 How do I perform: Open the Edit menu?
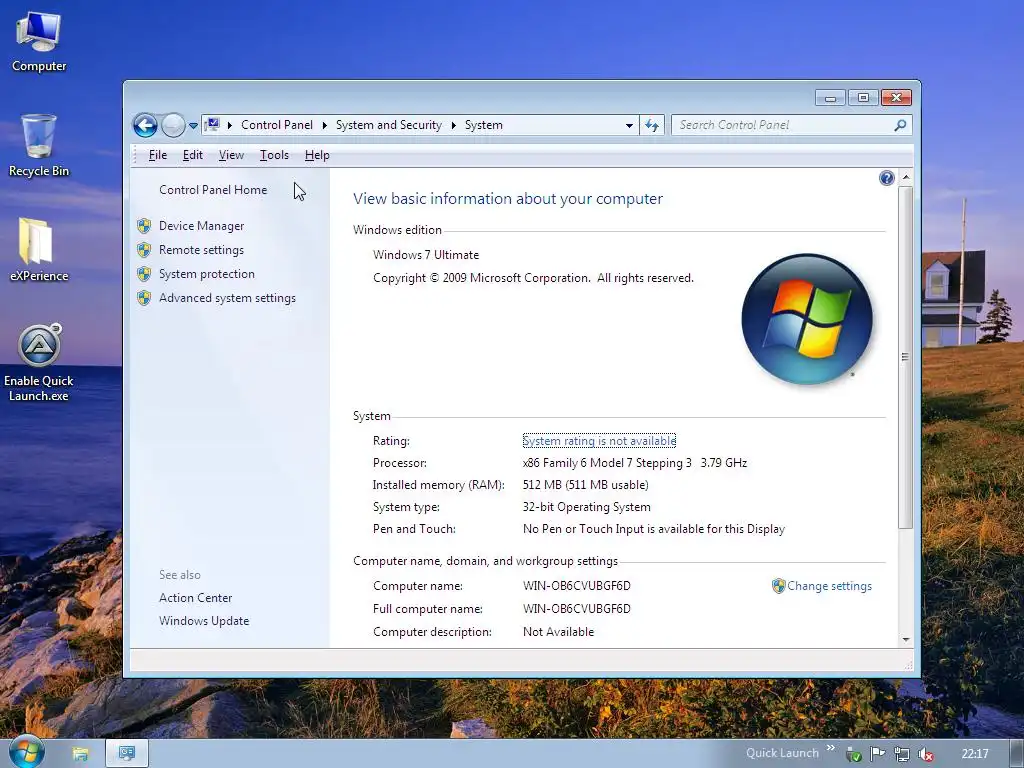pyautogui.click(x=193, y=155)
